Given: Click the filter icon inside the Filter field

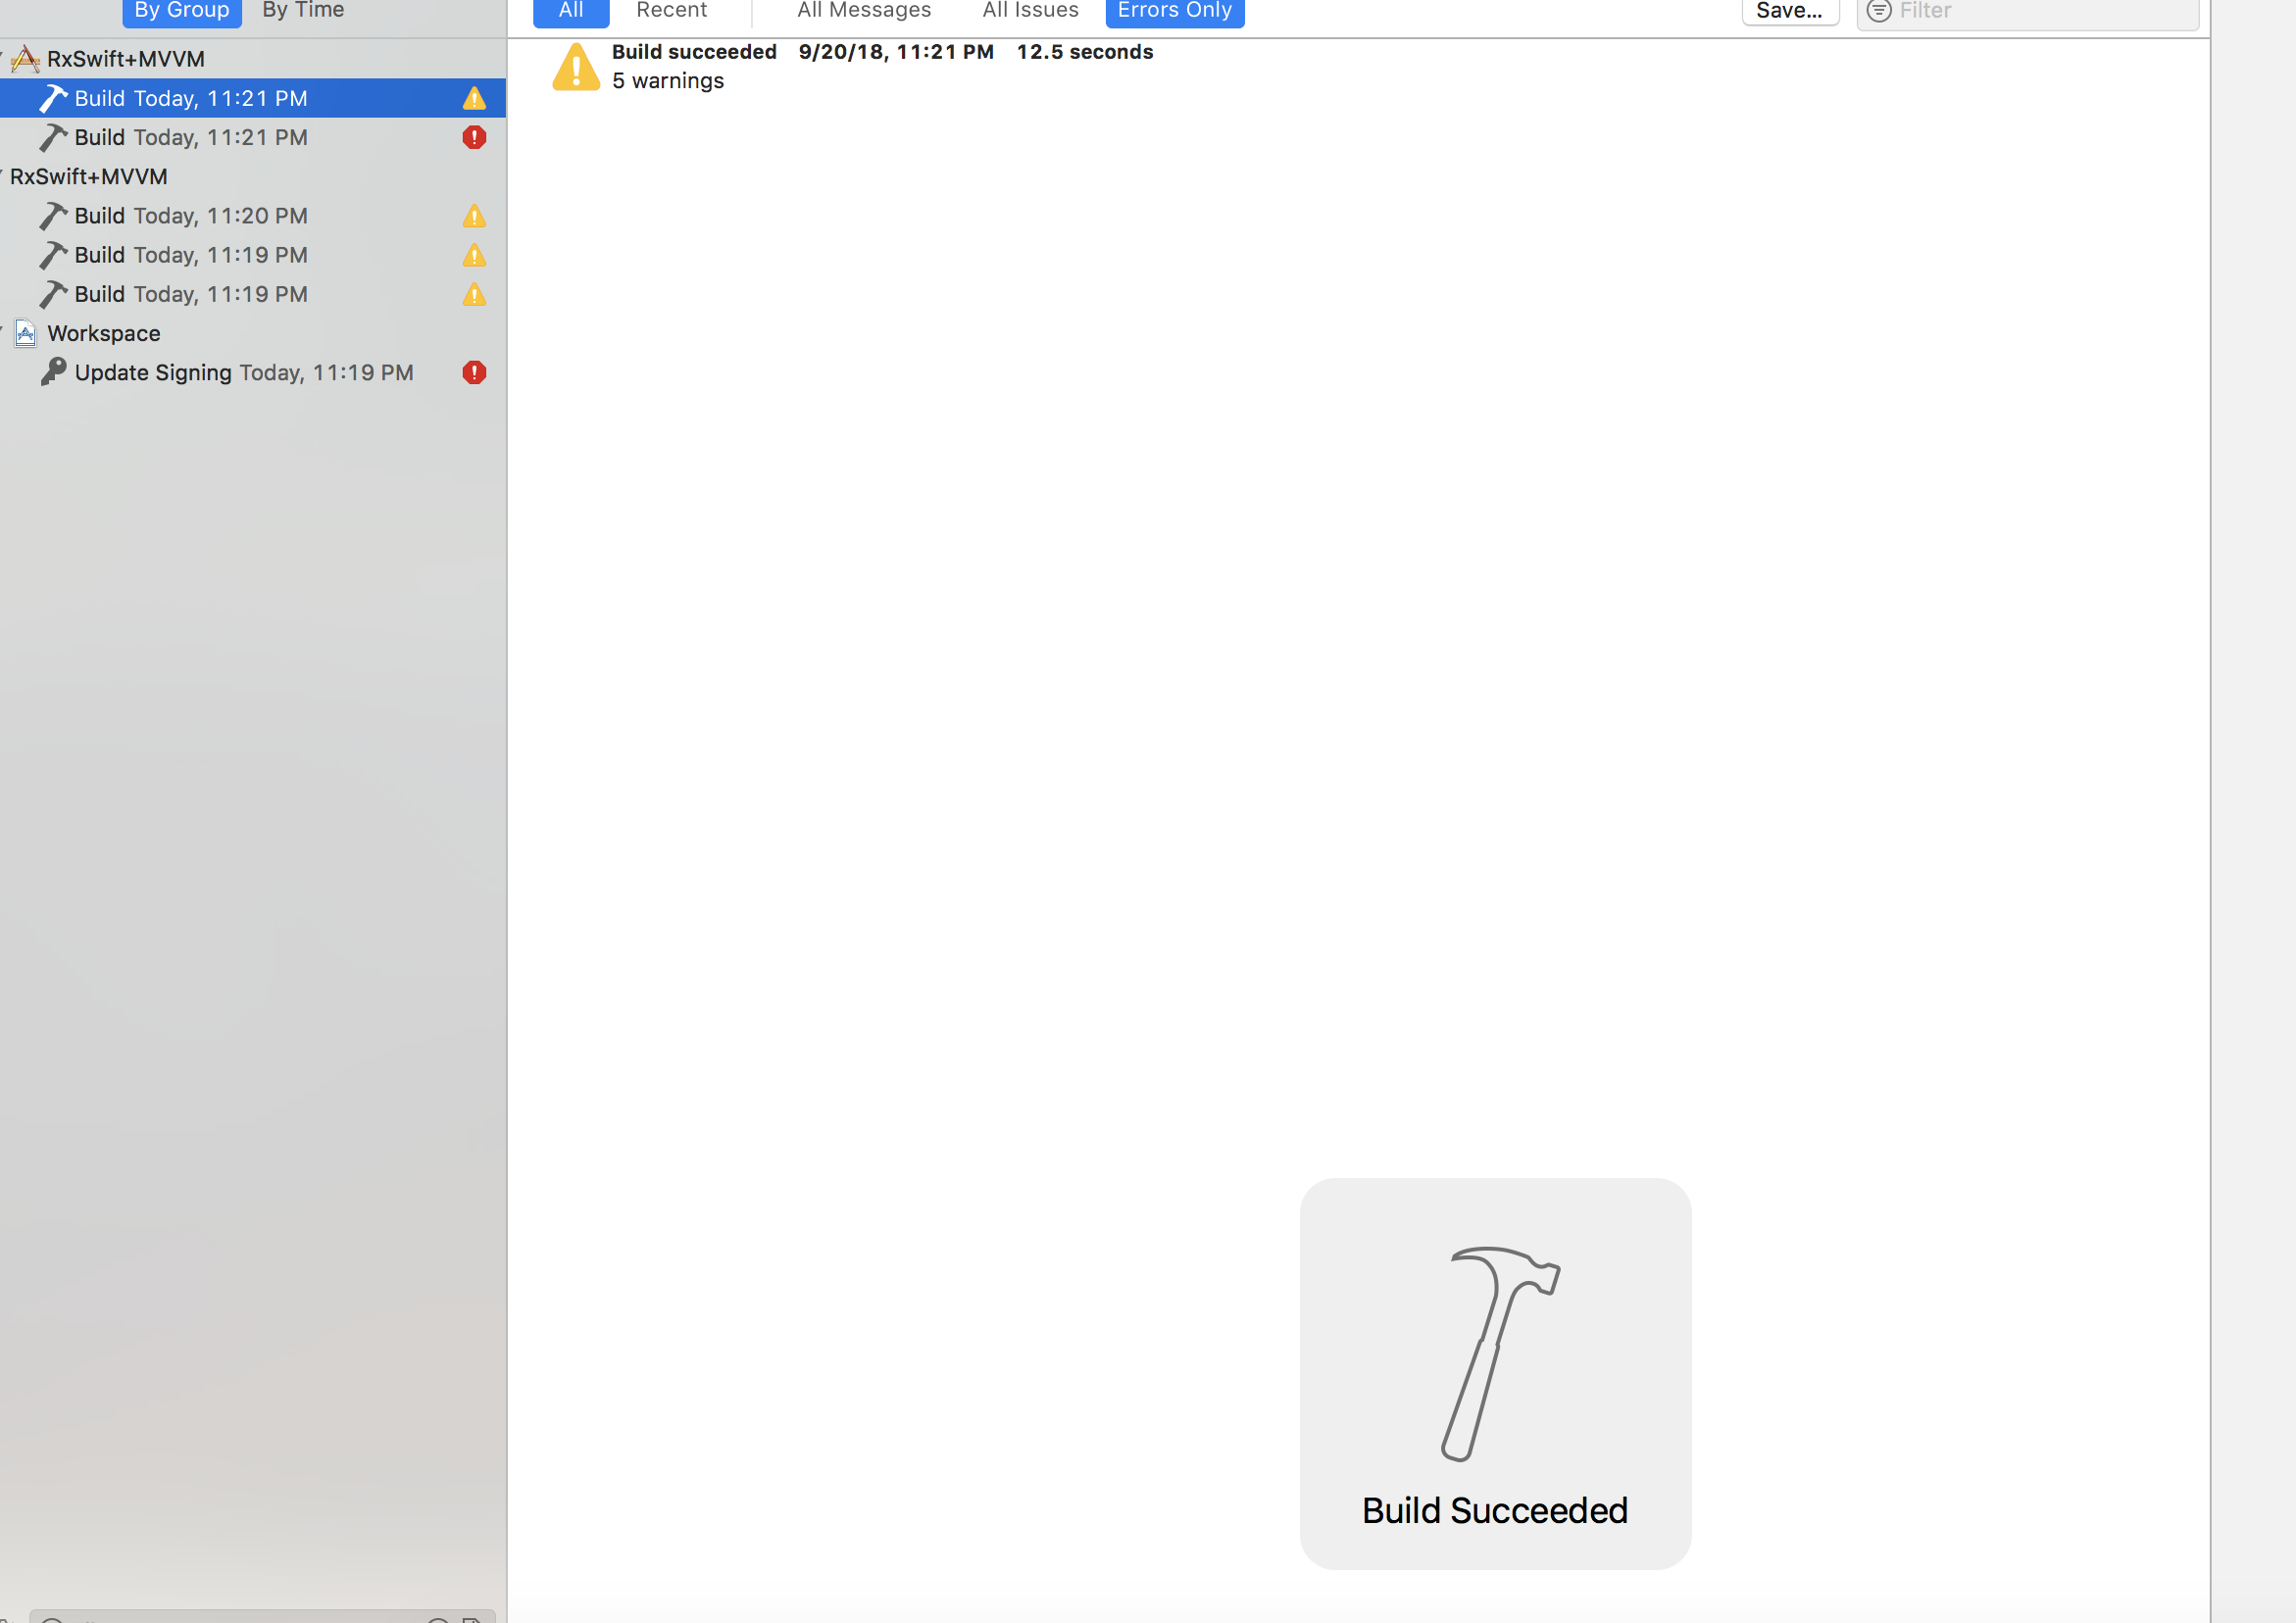Looking at the screenshot, I should [1878, 11].
